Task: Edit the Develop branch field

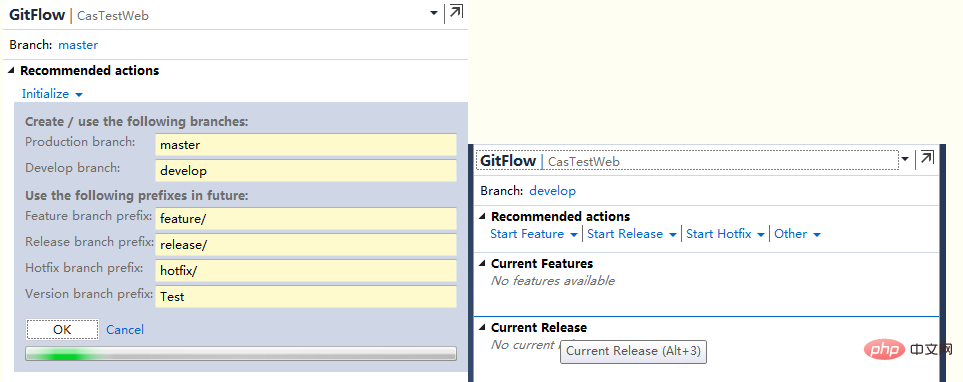Action: click(x=306, y=171)
